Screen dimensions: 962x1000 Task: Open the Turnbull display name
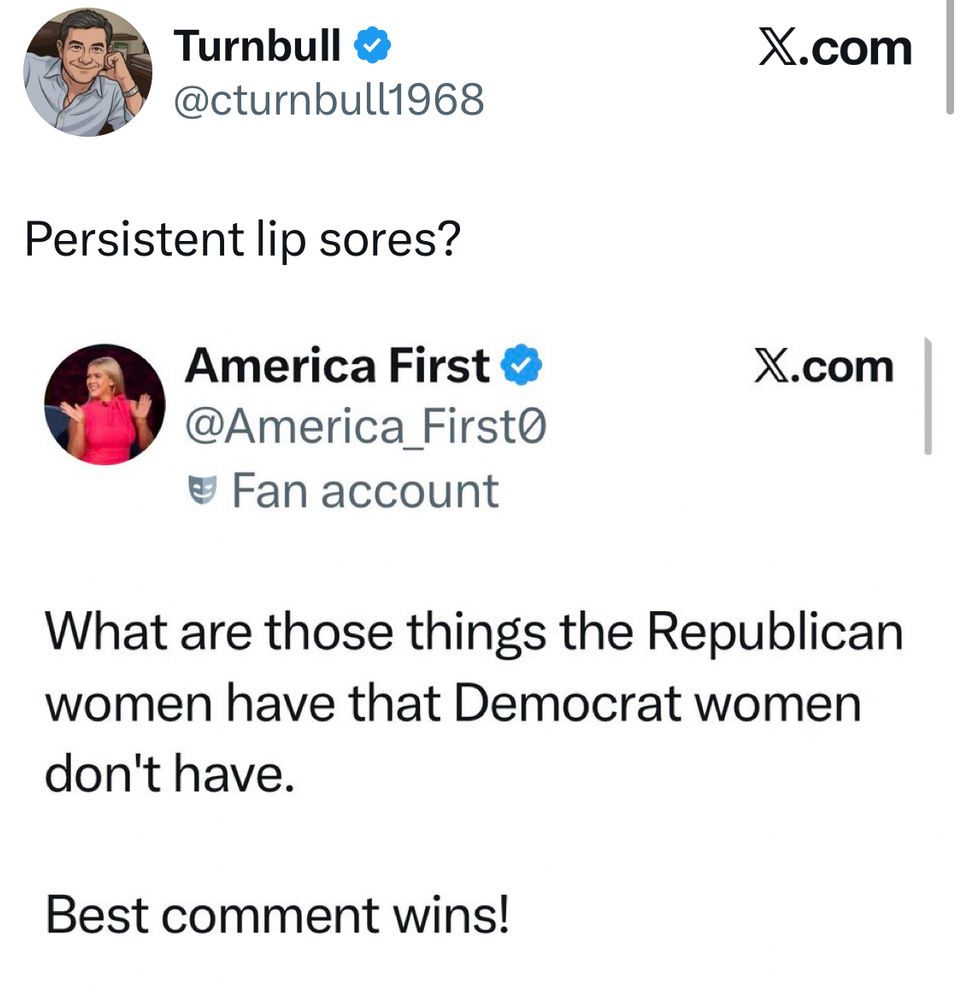(257, 47)
